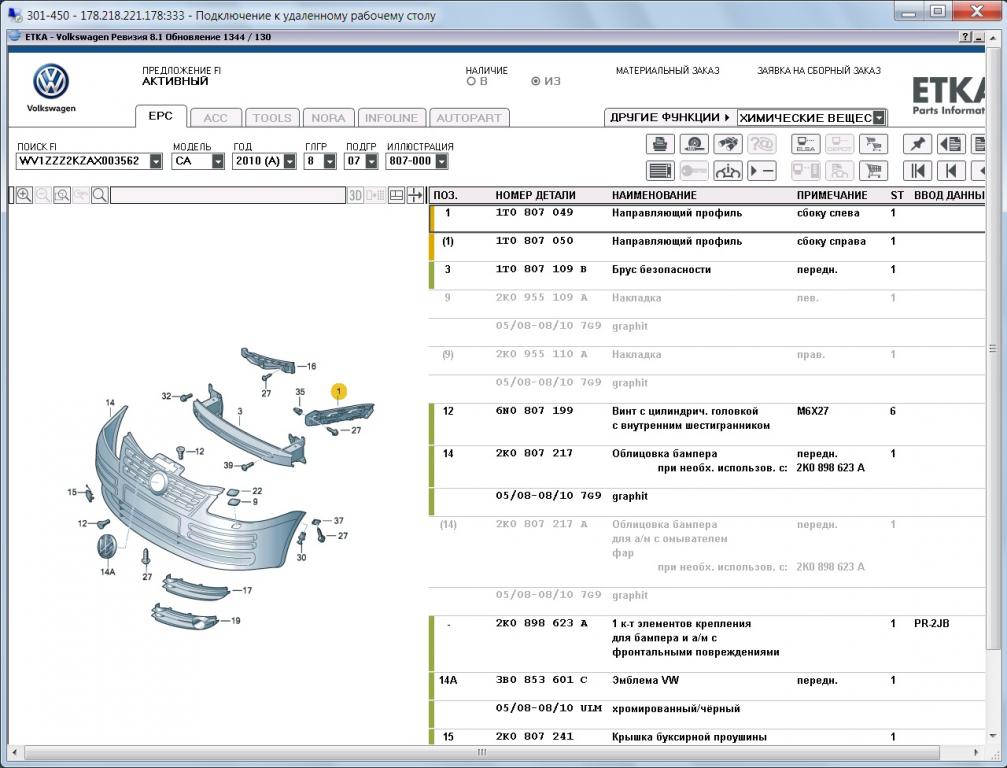Click the plain magnifier search icon
This screenshot has height=768, width=1007.
click(x=100, y=195)
